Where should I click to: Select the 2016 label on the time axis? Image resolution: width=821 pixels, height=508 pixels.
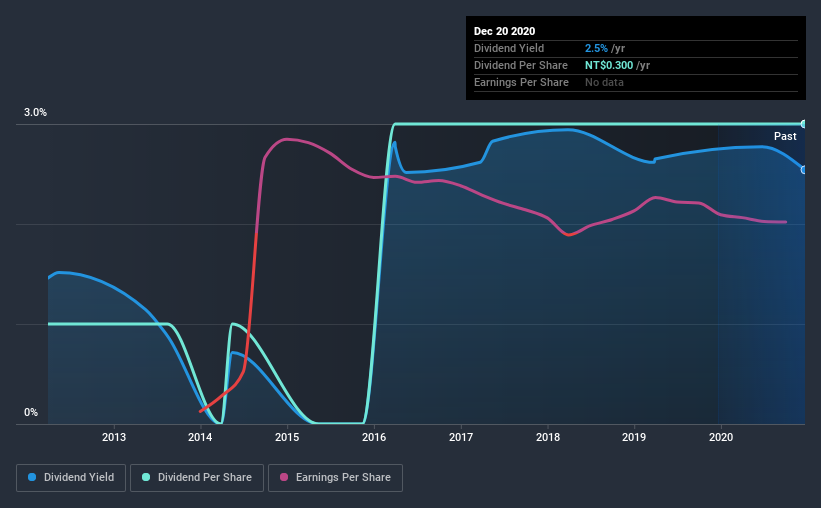(x=374, y=437)
